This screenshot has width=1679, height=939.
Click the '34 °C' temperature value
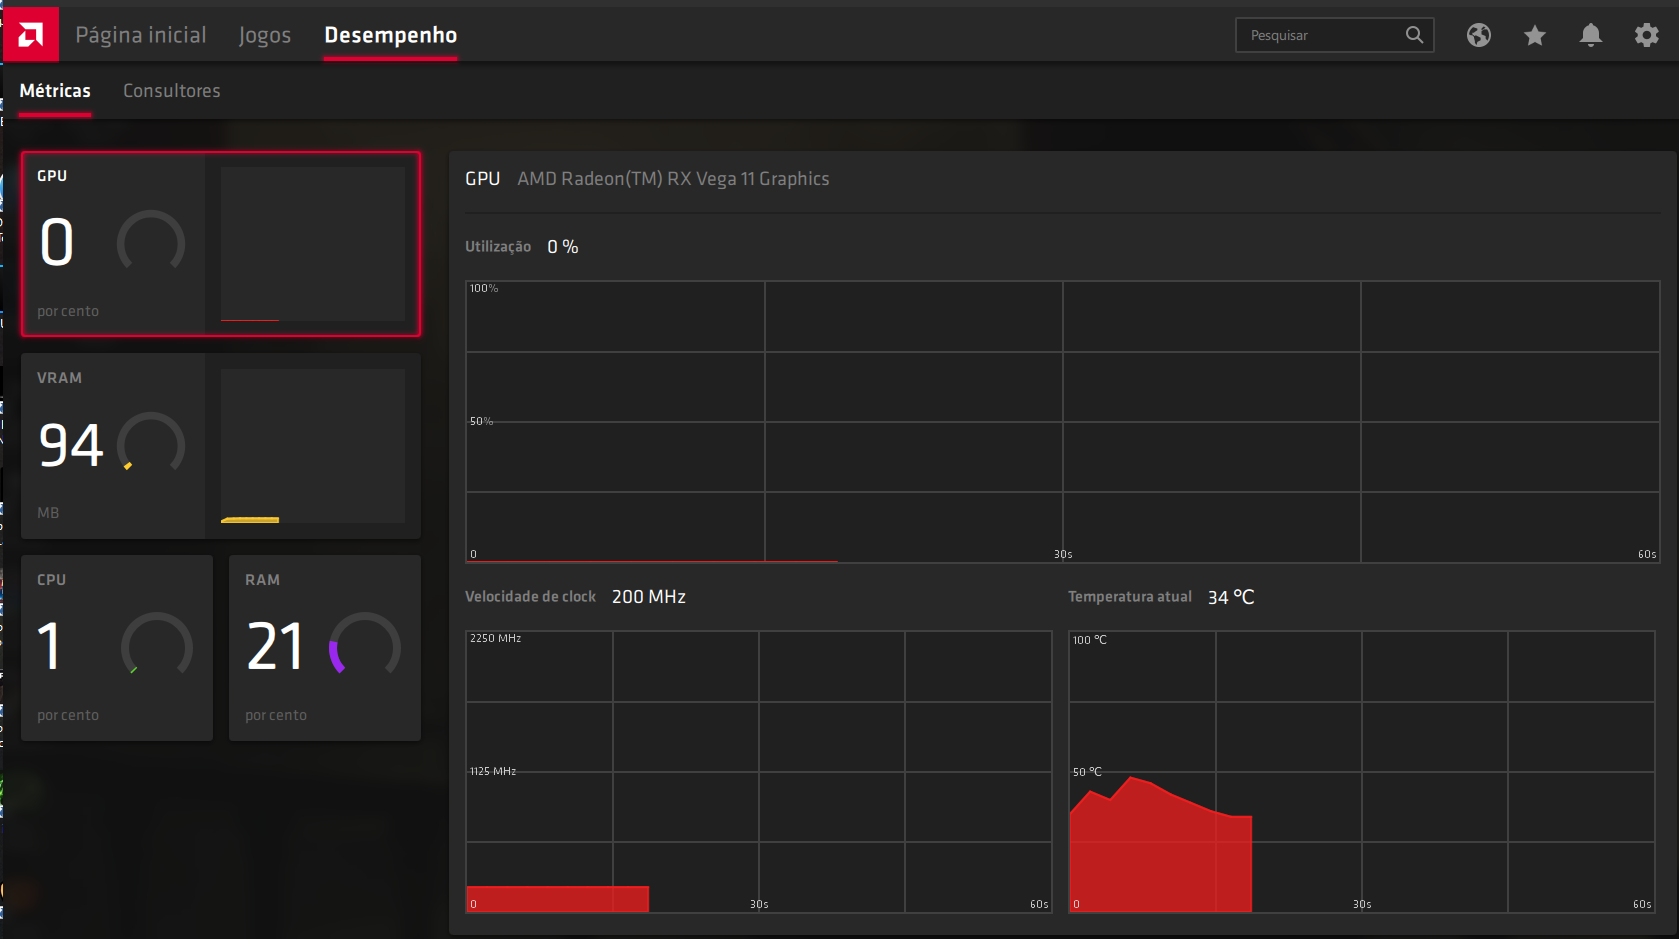tap(1231, 597)
